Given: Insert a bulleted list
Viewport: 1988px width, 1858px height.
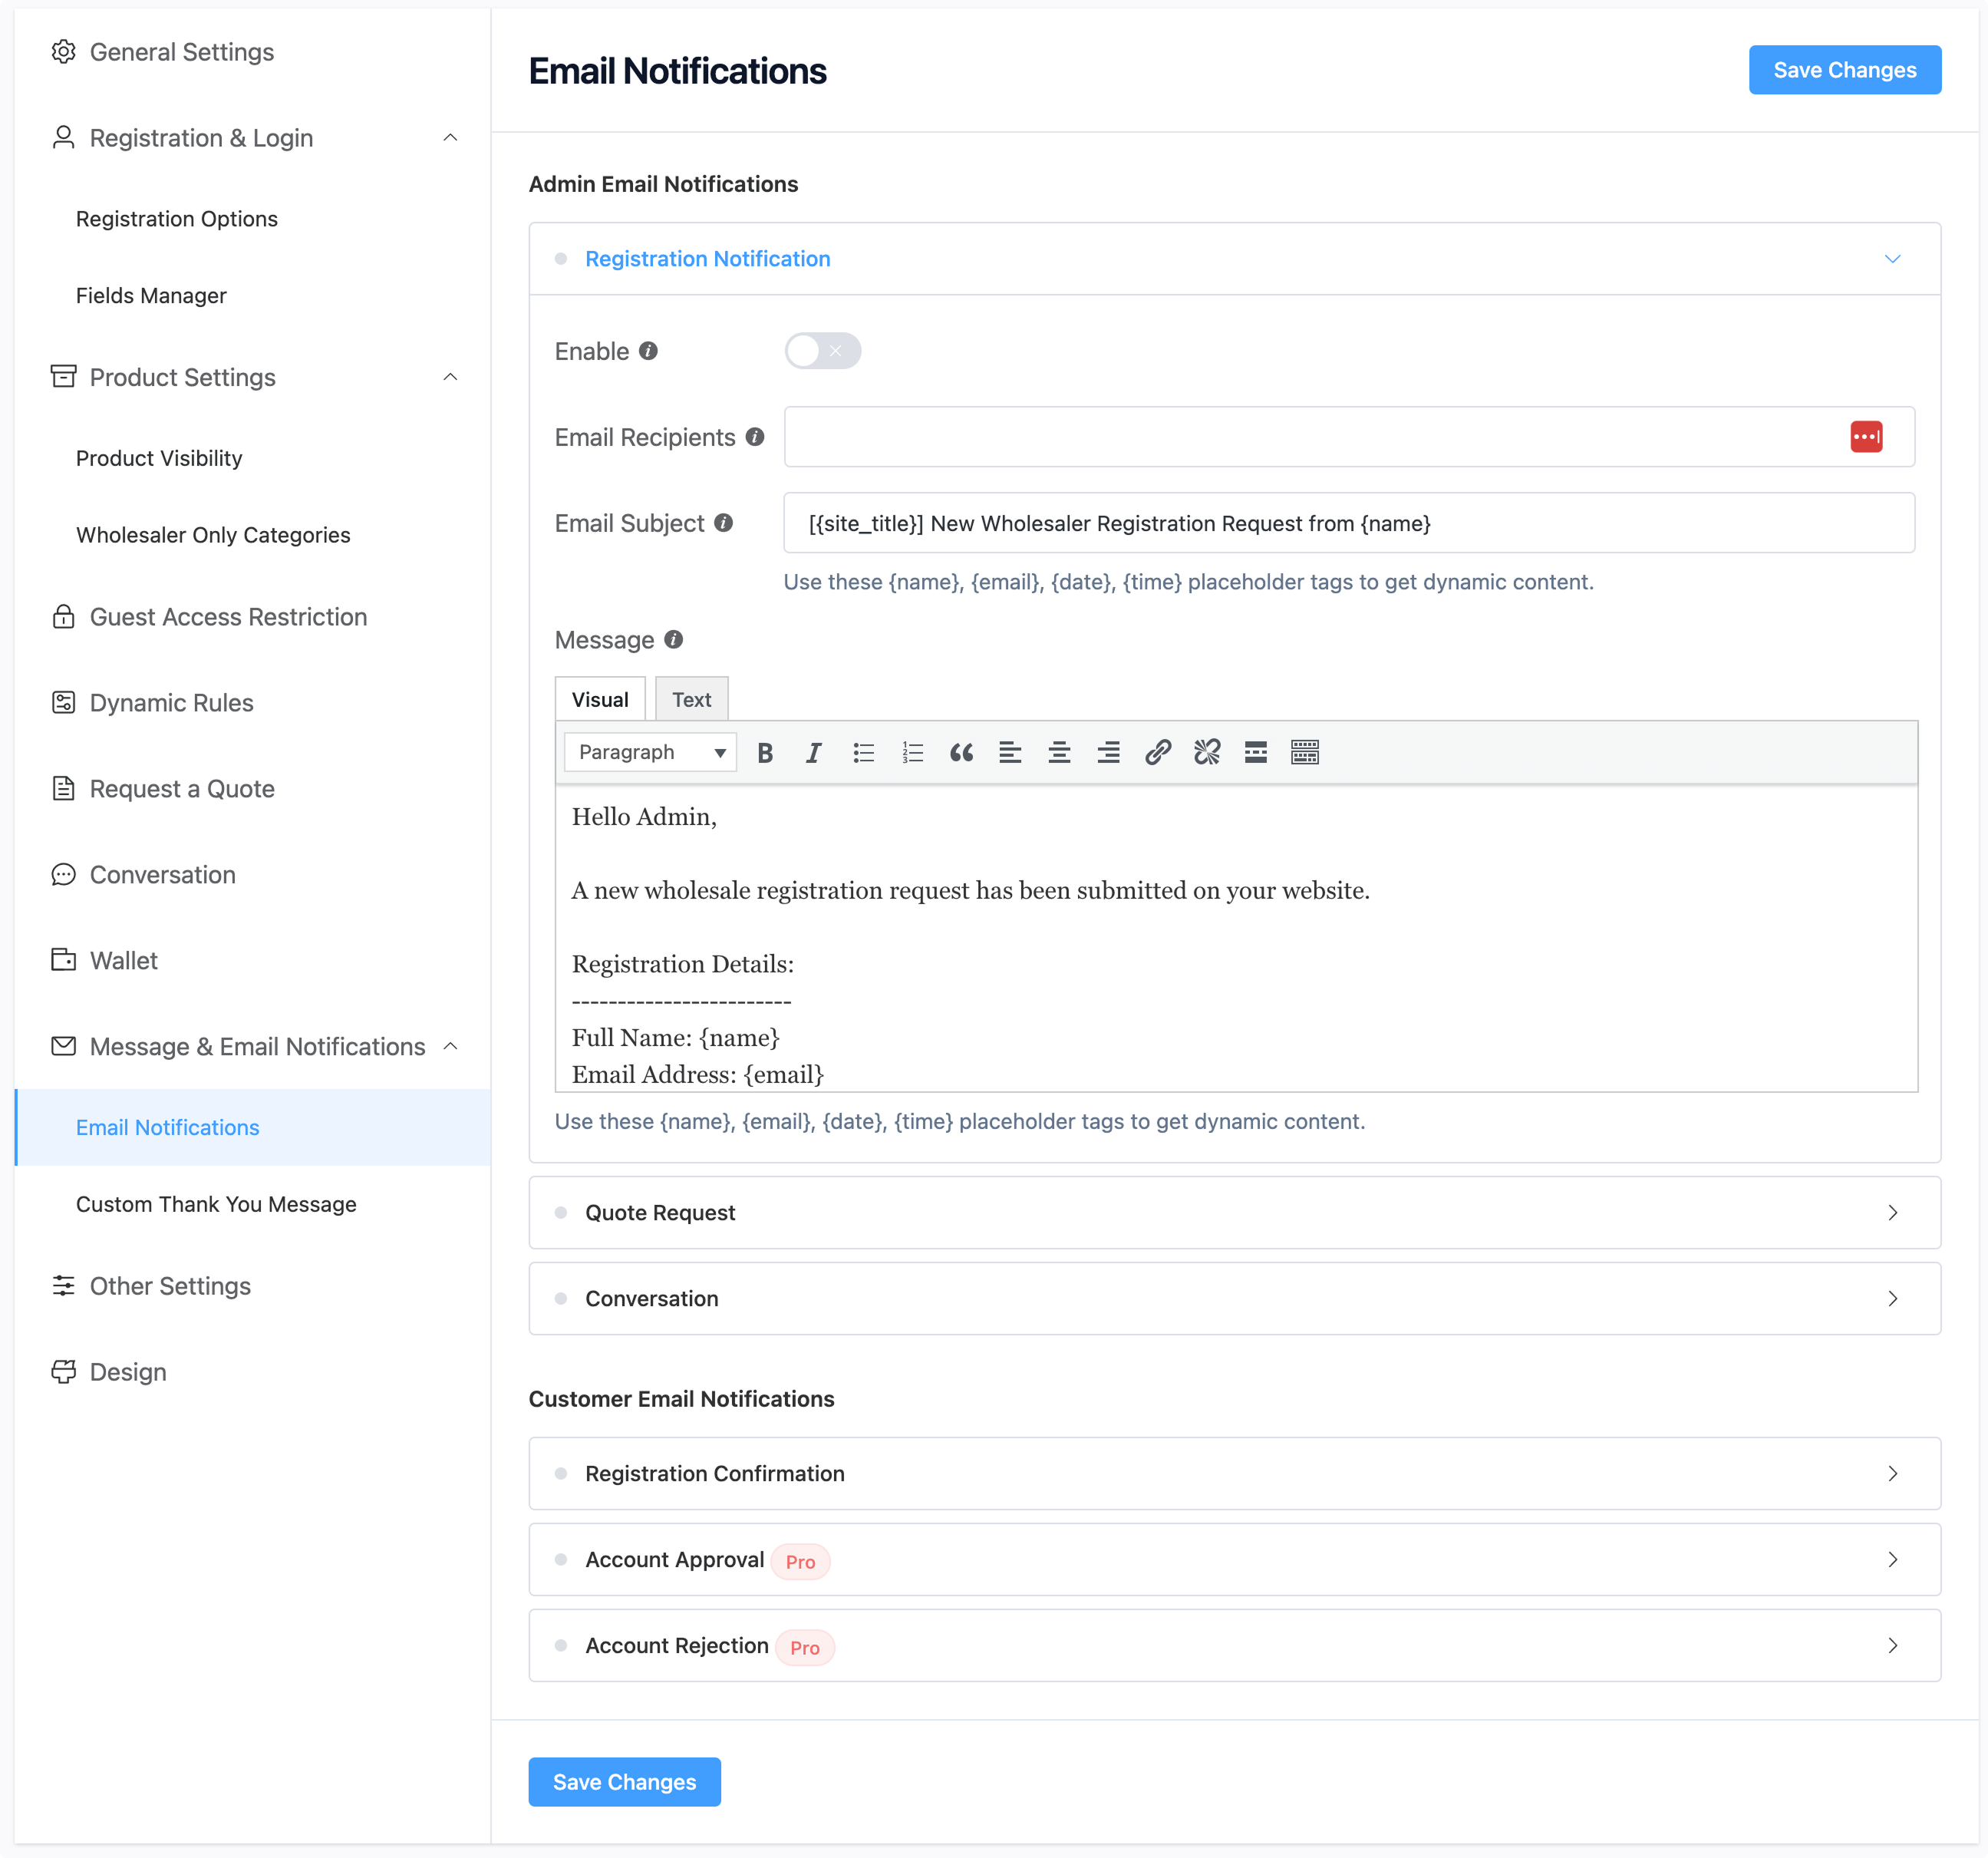Looking at the screenshot, I should click(863, 753).
